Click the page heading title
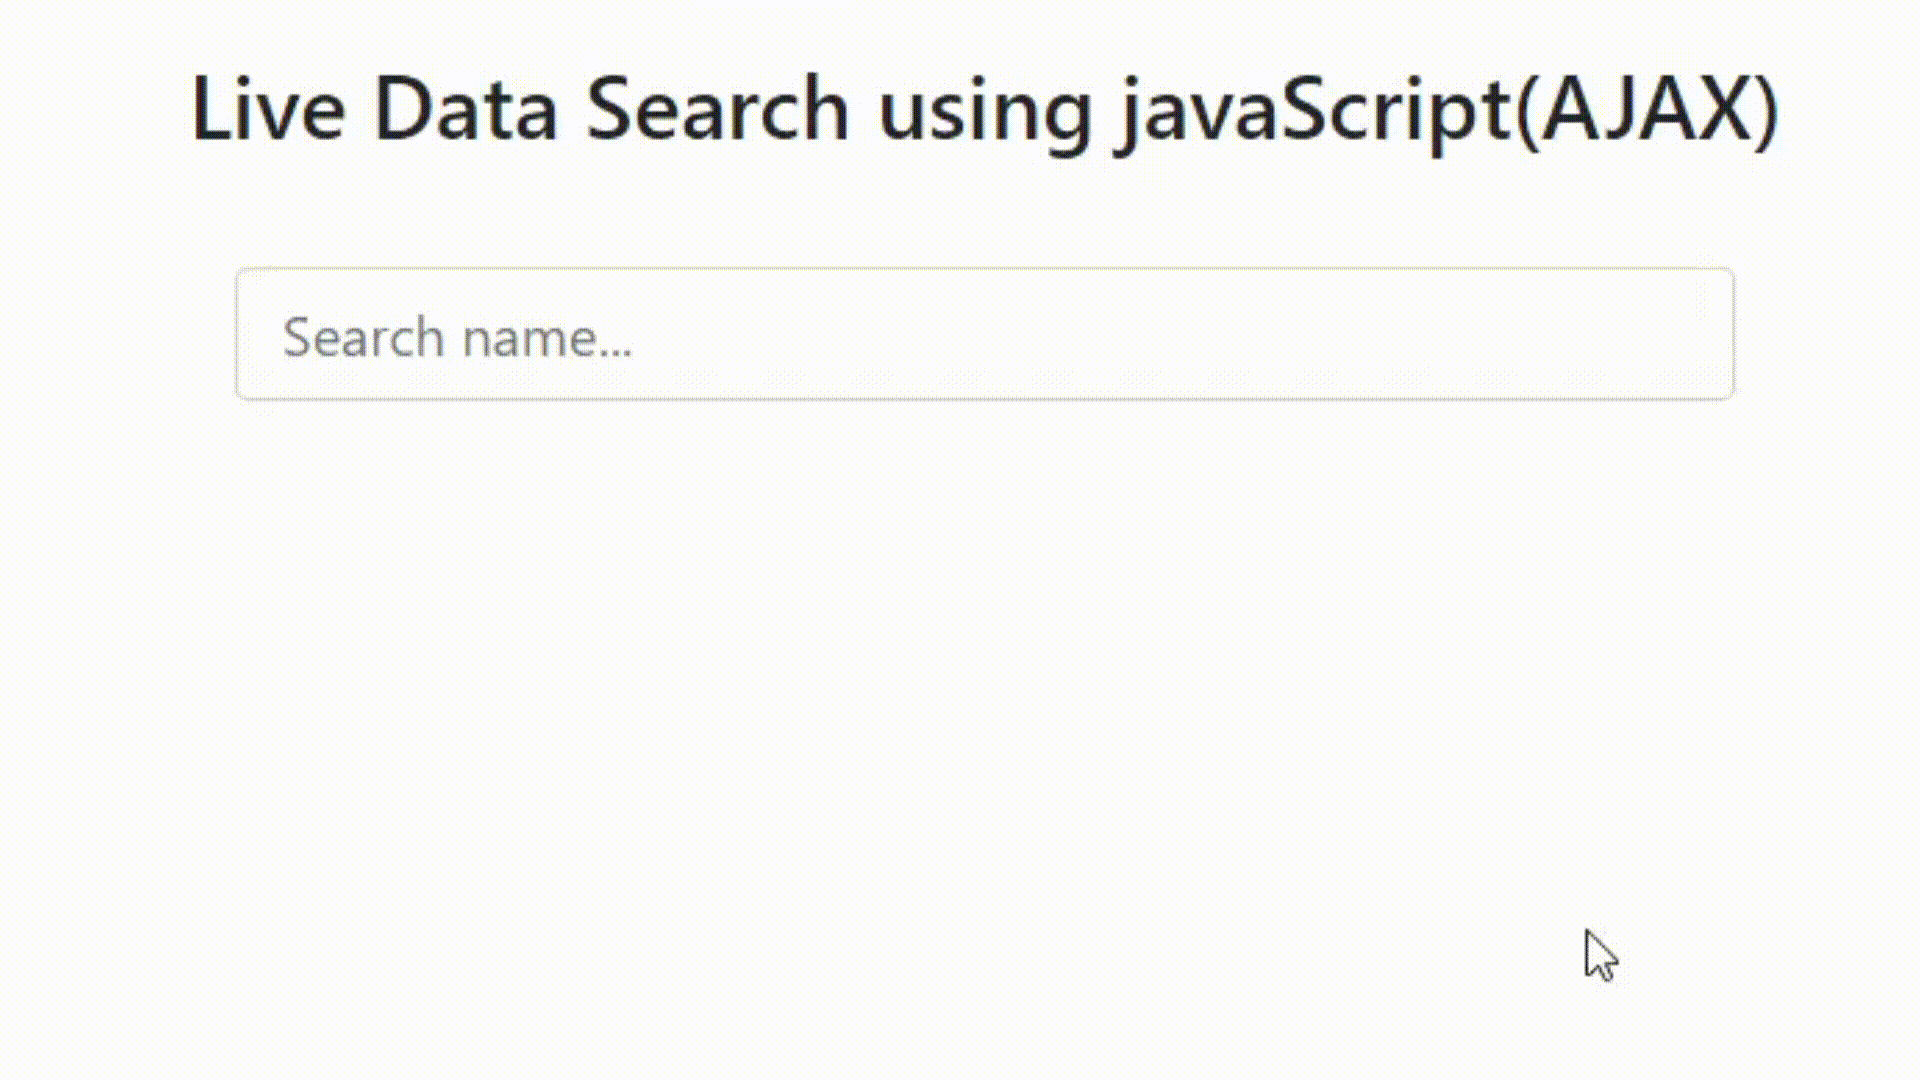Viewport: 1920px width, 1080px height. tap(984, 110)
